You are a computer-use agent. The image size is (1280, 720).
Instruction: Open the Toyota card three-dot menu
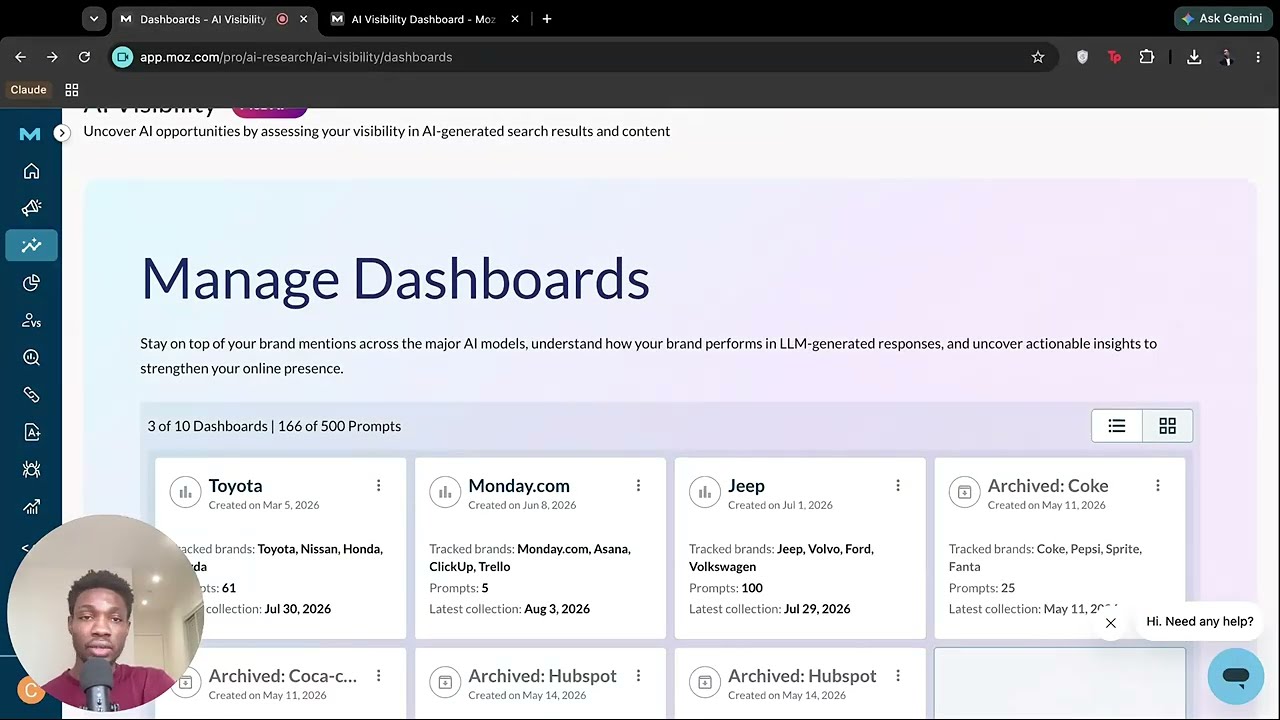pyautogui.click(x=378, y=486)
